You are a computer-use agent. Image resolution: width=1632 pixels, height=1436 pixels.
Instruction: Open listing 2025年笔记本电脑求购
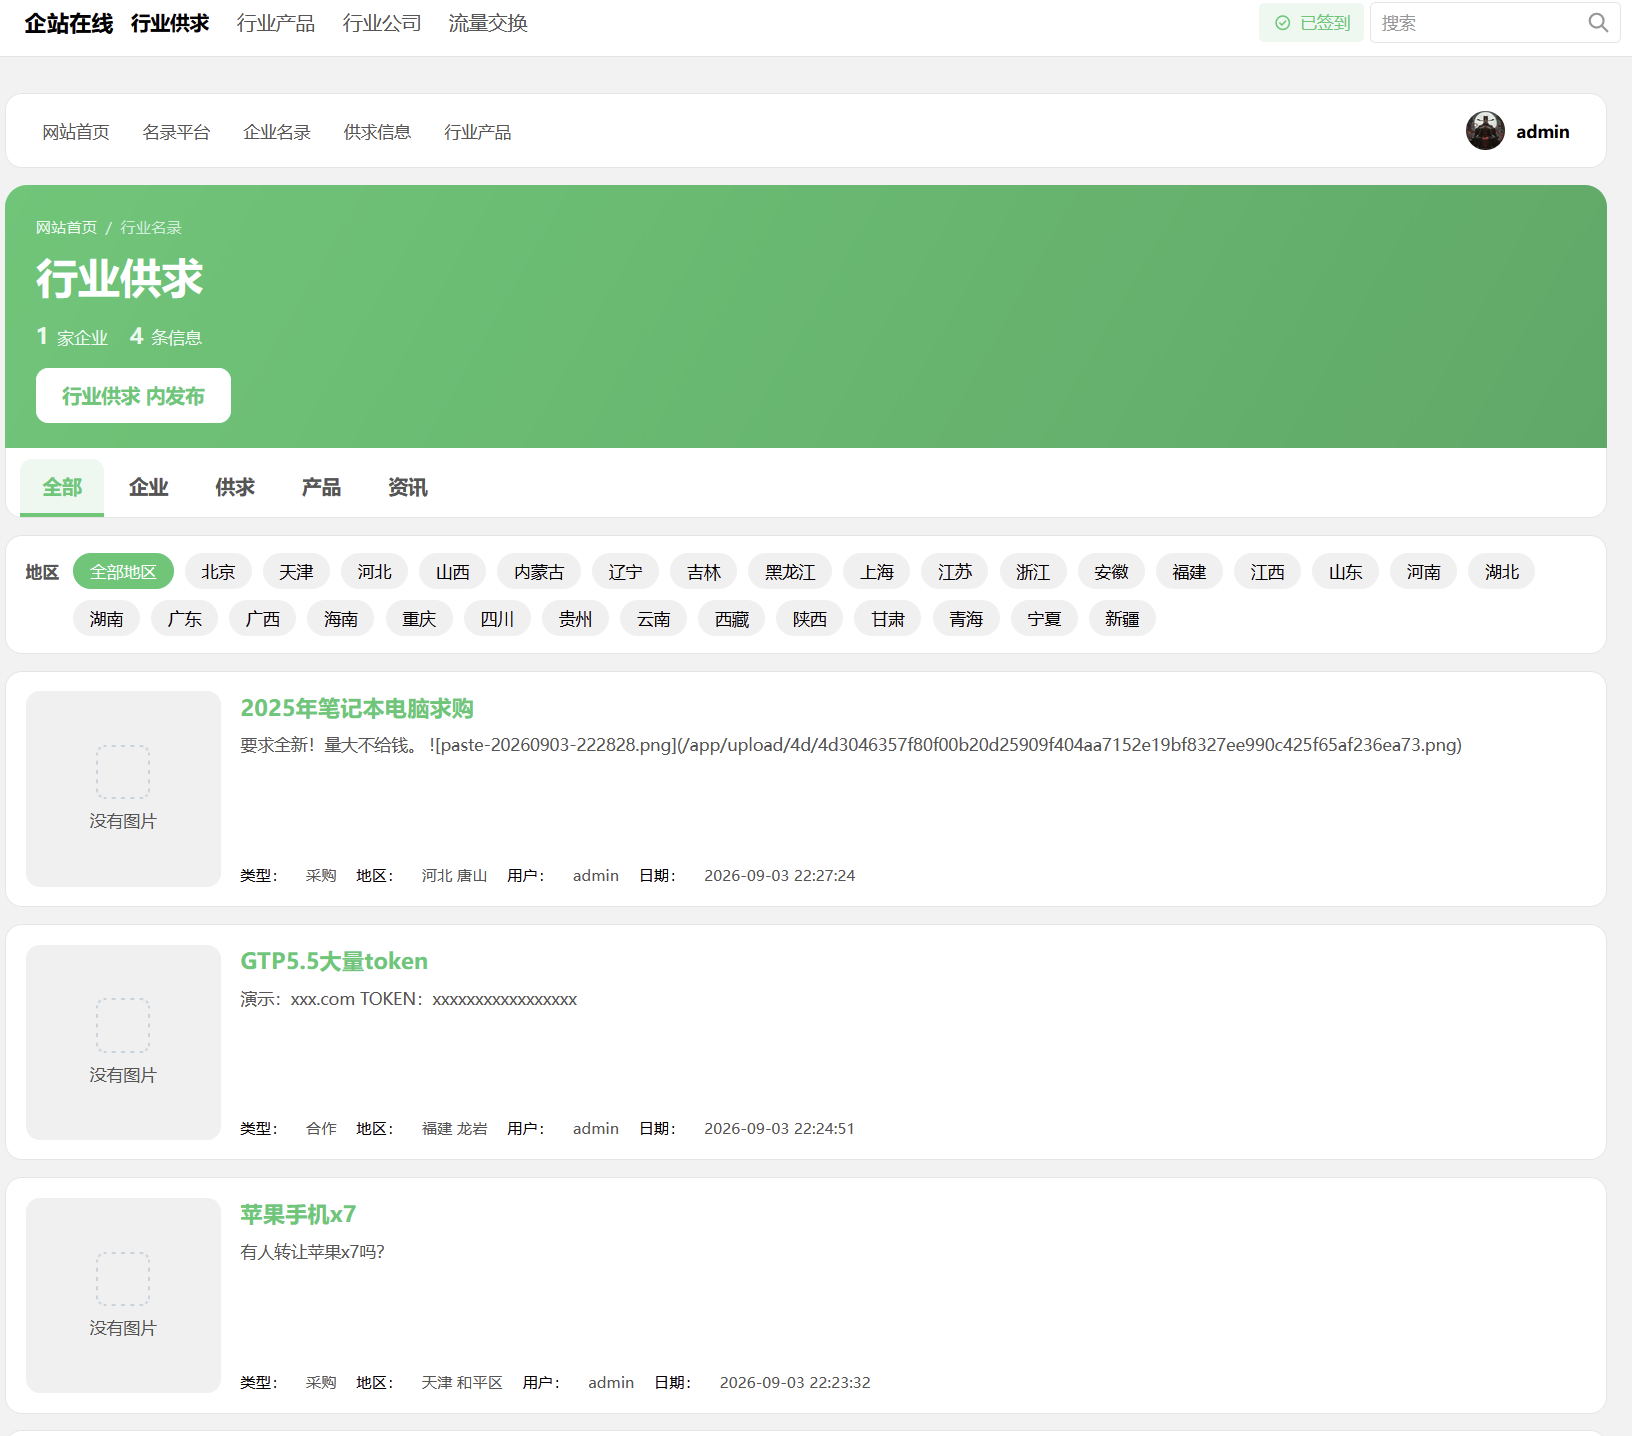pos(357,708)
